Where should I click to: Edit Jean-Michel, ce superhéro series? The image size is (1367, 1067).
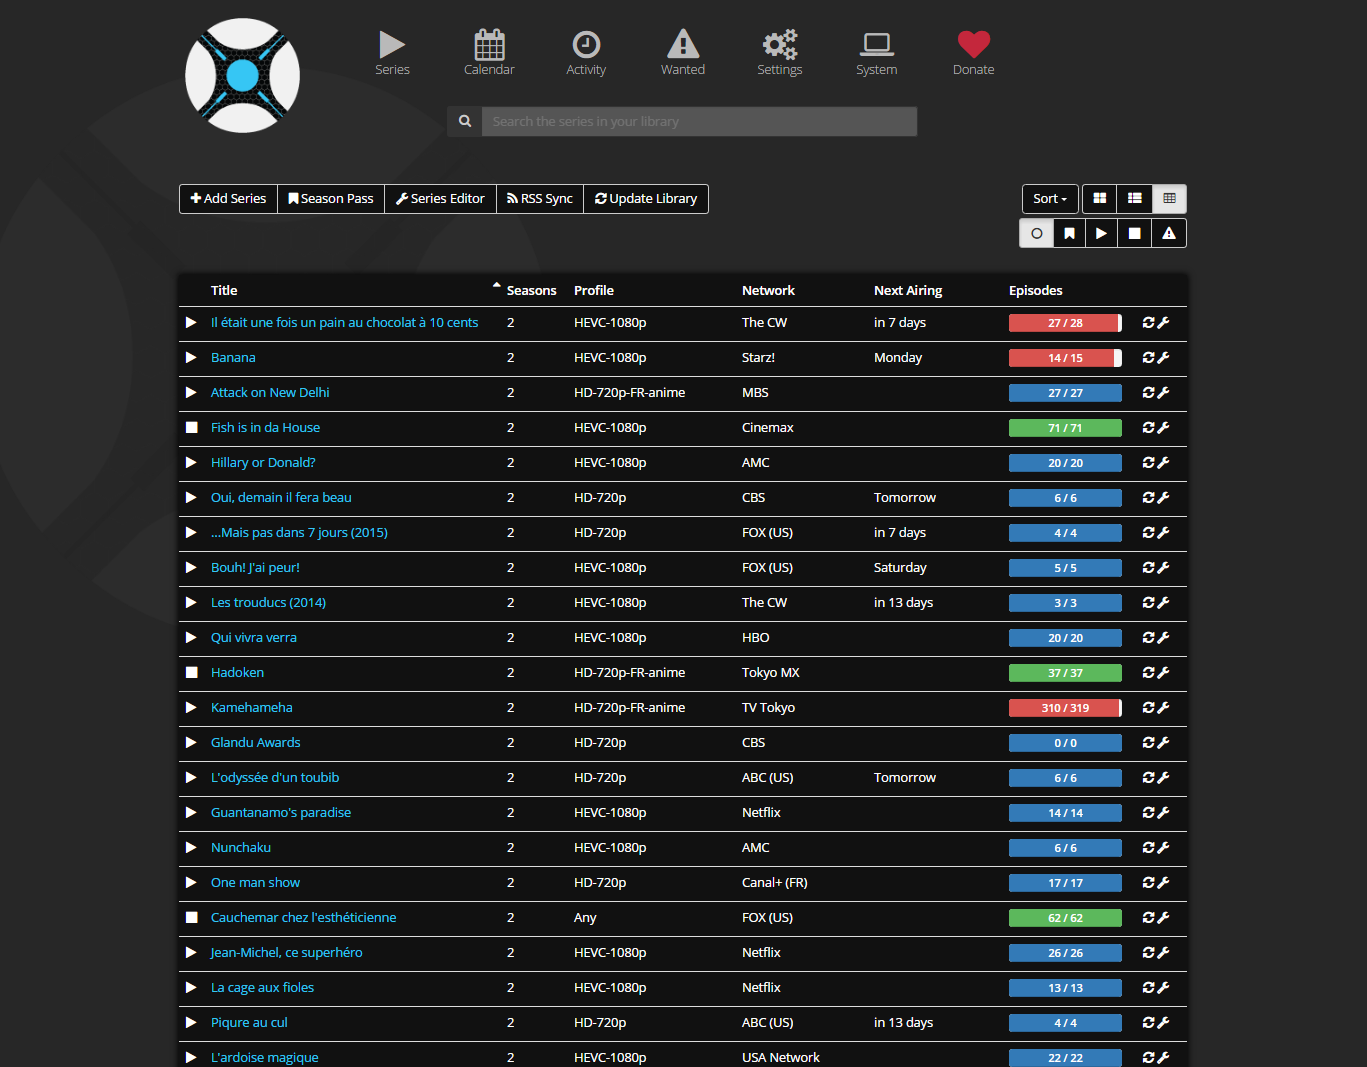click(1163, 953)
